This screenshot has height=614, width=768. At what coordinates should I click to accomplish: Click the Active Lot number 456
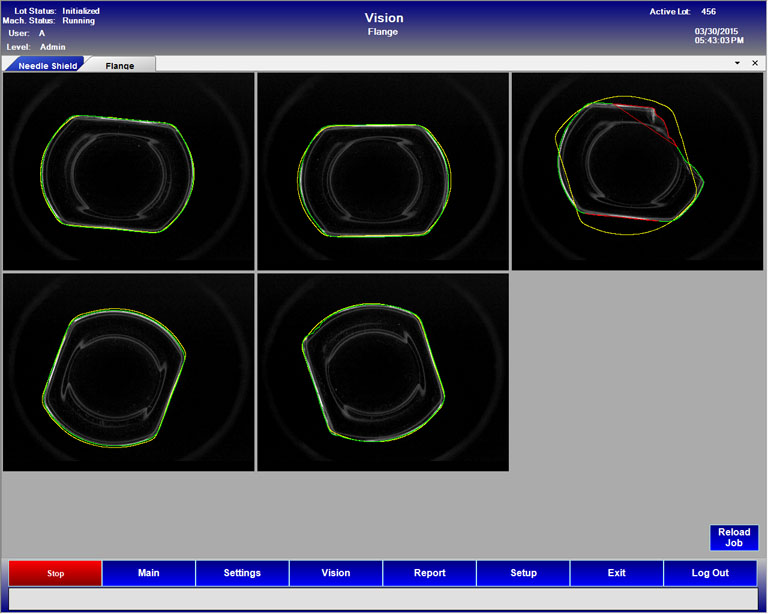point(708,12)
